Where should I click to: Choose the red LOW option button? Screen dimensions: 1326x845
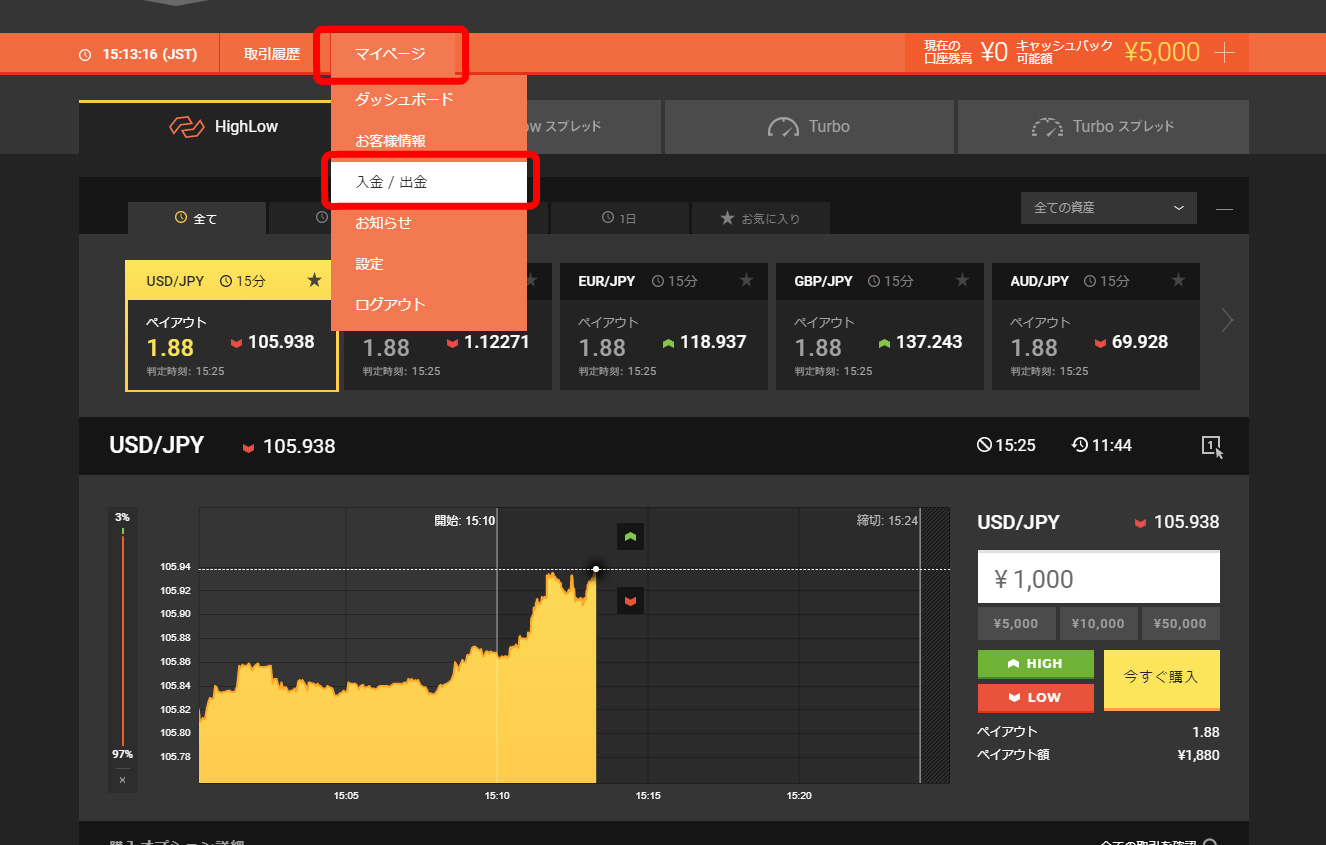pos(1035,698)
